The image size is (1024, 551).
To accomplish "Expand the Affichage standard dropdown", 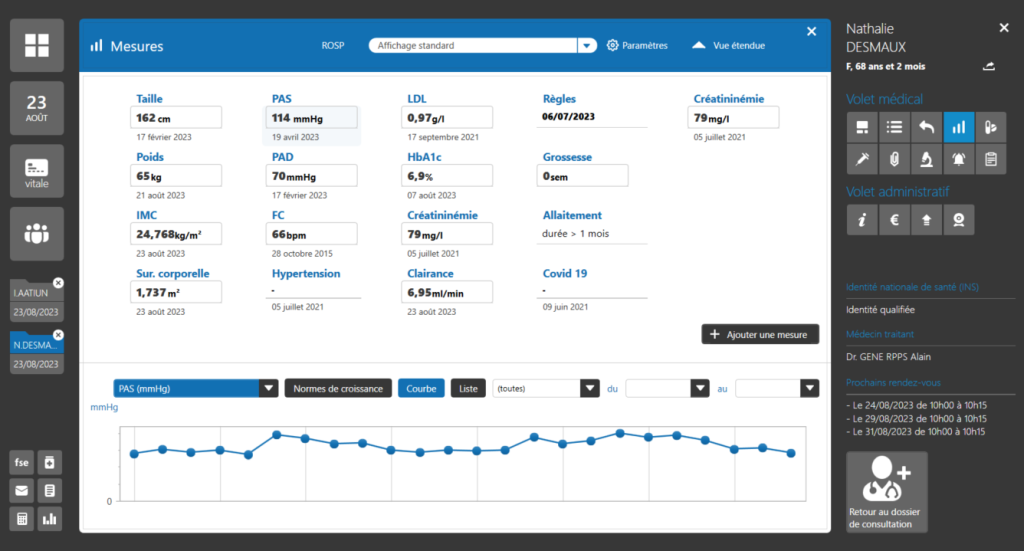I will click(586, 46).
